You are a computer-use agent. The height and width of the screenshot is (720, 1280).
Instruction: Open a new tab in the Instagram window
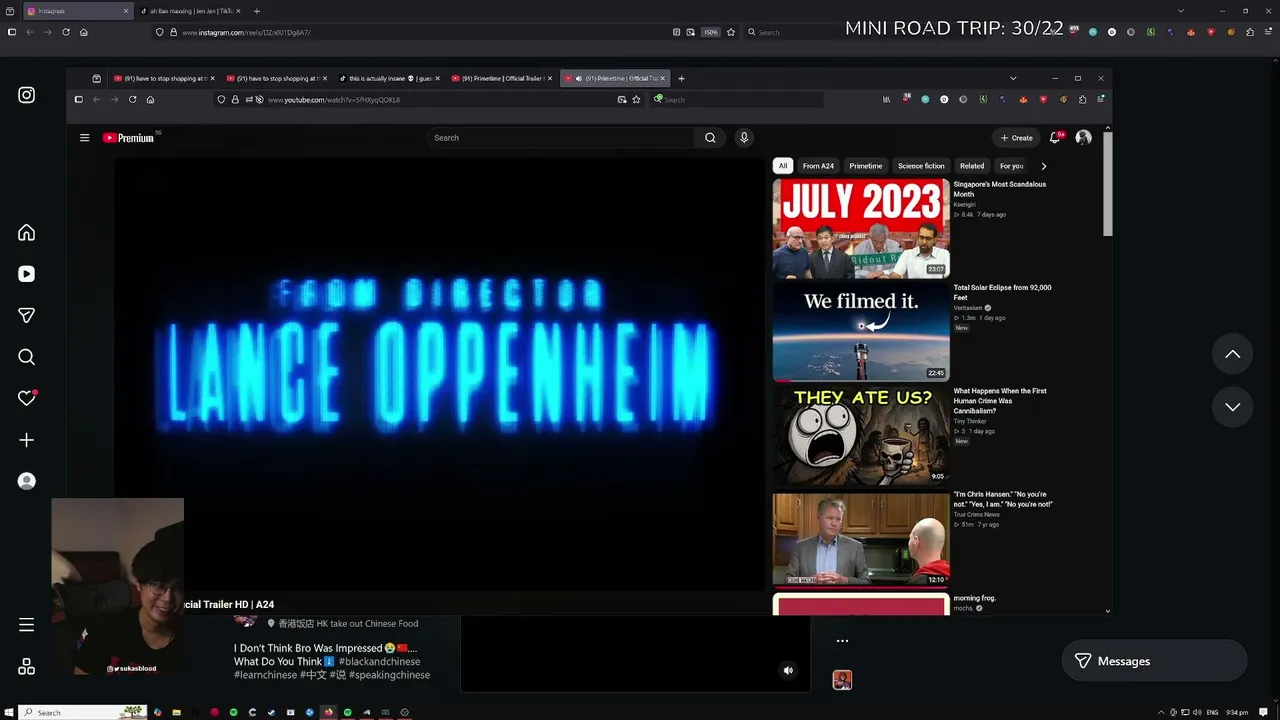pyautogui.click(x=257, y=11)
